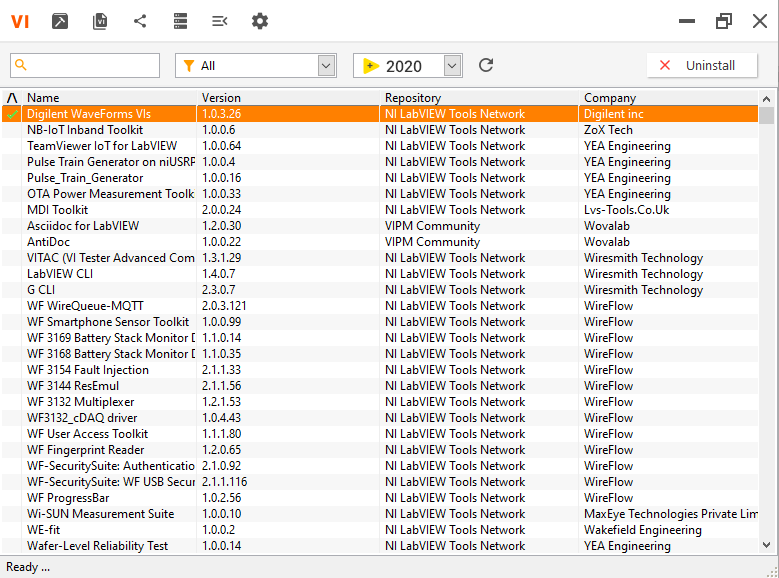Viewport: 779px width, 578px height.
Task: Select OTA Power Measurement Toolkit row
Action: (x=380, y=194)
